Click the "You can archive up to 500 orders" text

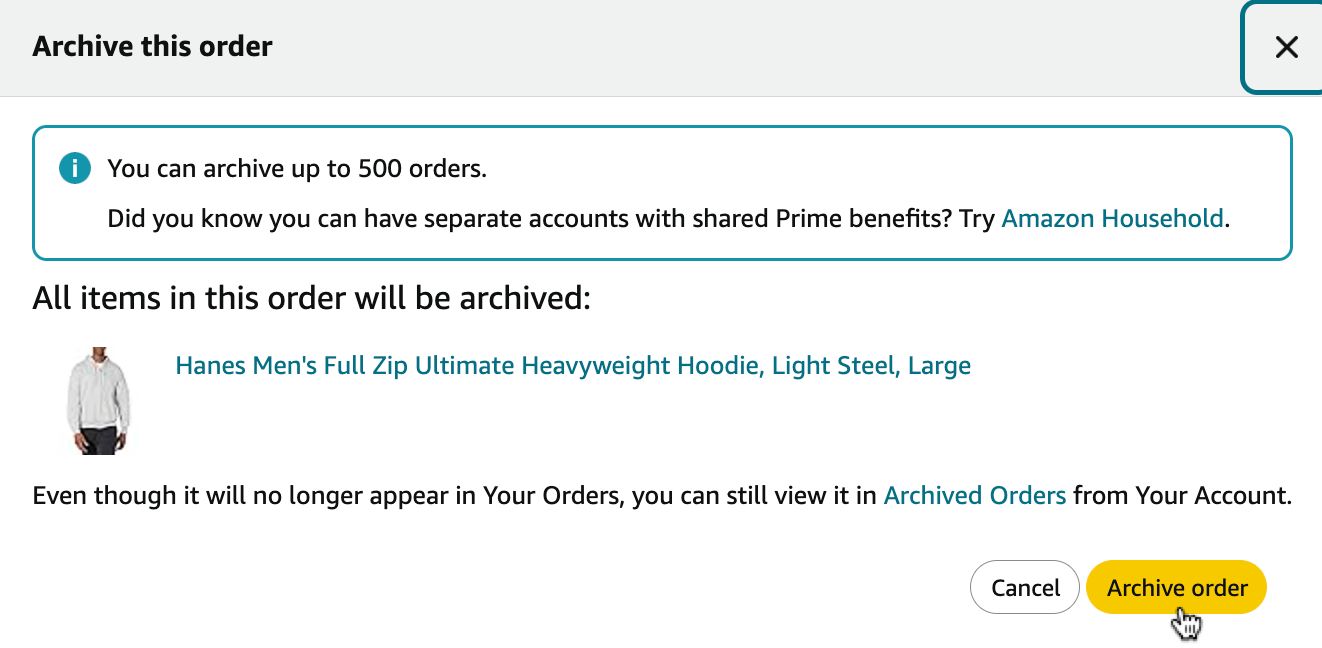tap(297, 168)
